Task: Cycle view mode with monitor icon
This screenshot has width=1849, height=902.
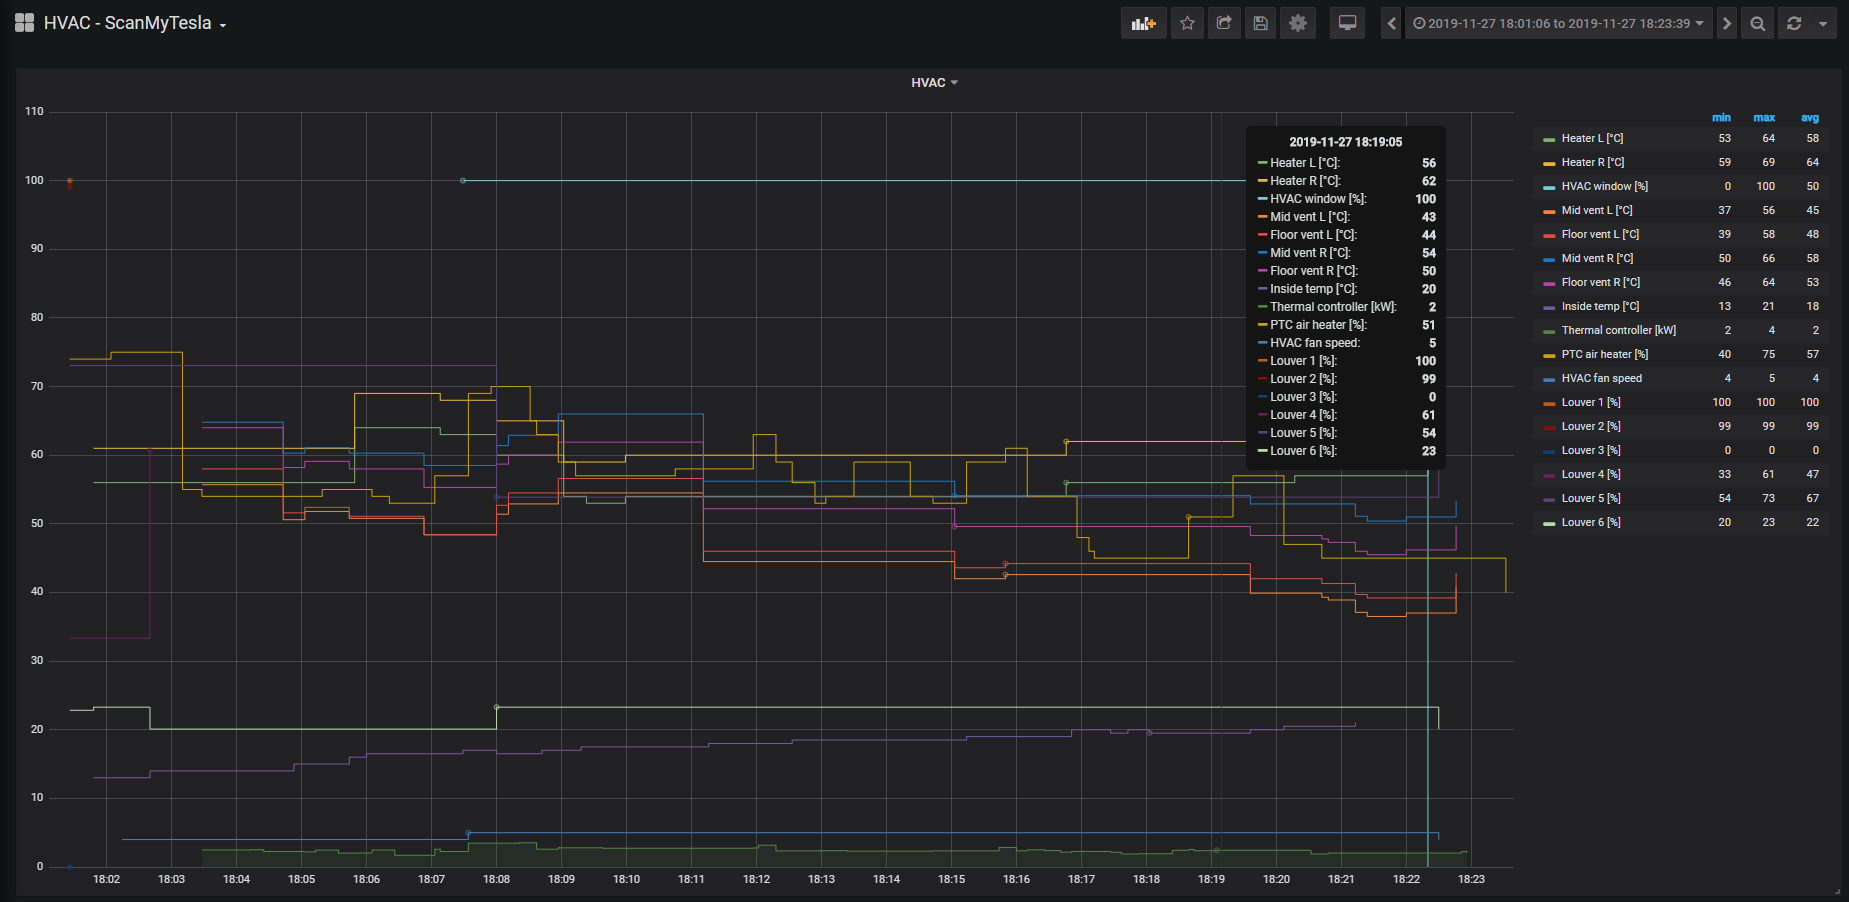Action: pos(1348,23)
